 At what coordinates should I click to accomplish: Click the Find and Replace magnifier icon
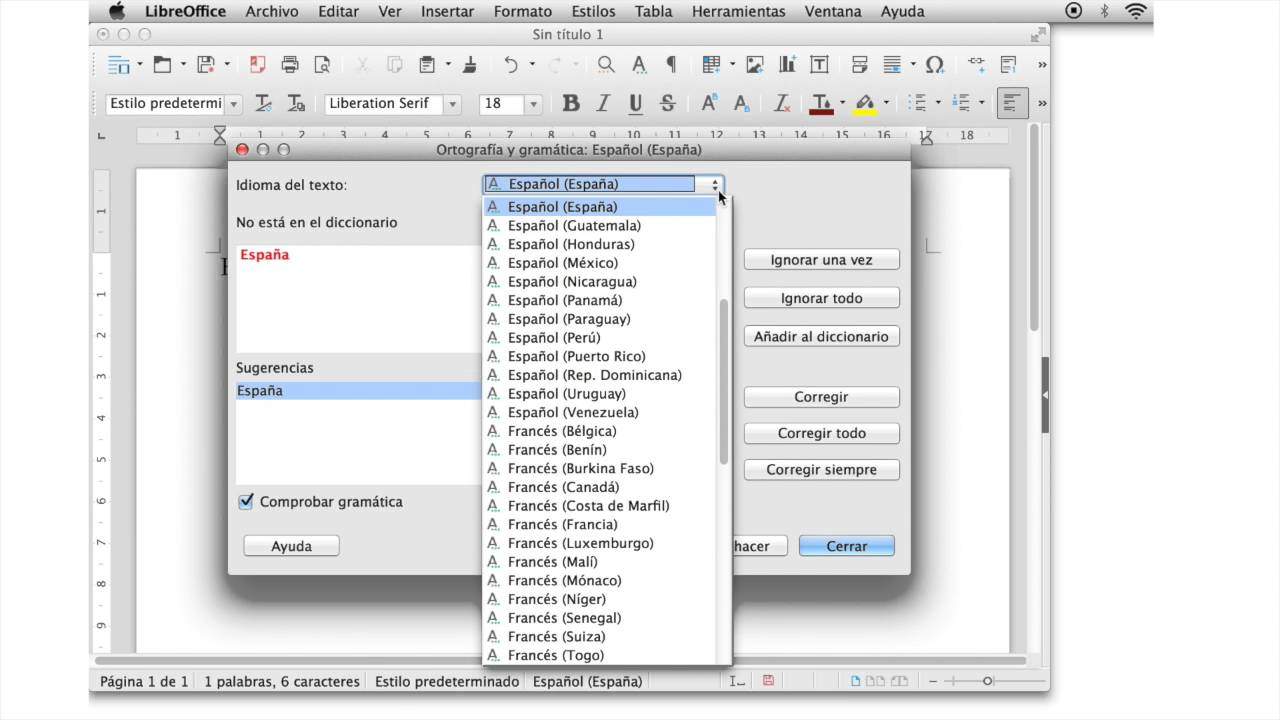[x=606, y=65]
